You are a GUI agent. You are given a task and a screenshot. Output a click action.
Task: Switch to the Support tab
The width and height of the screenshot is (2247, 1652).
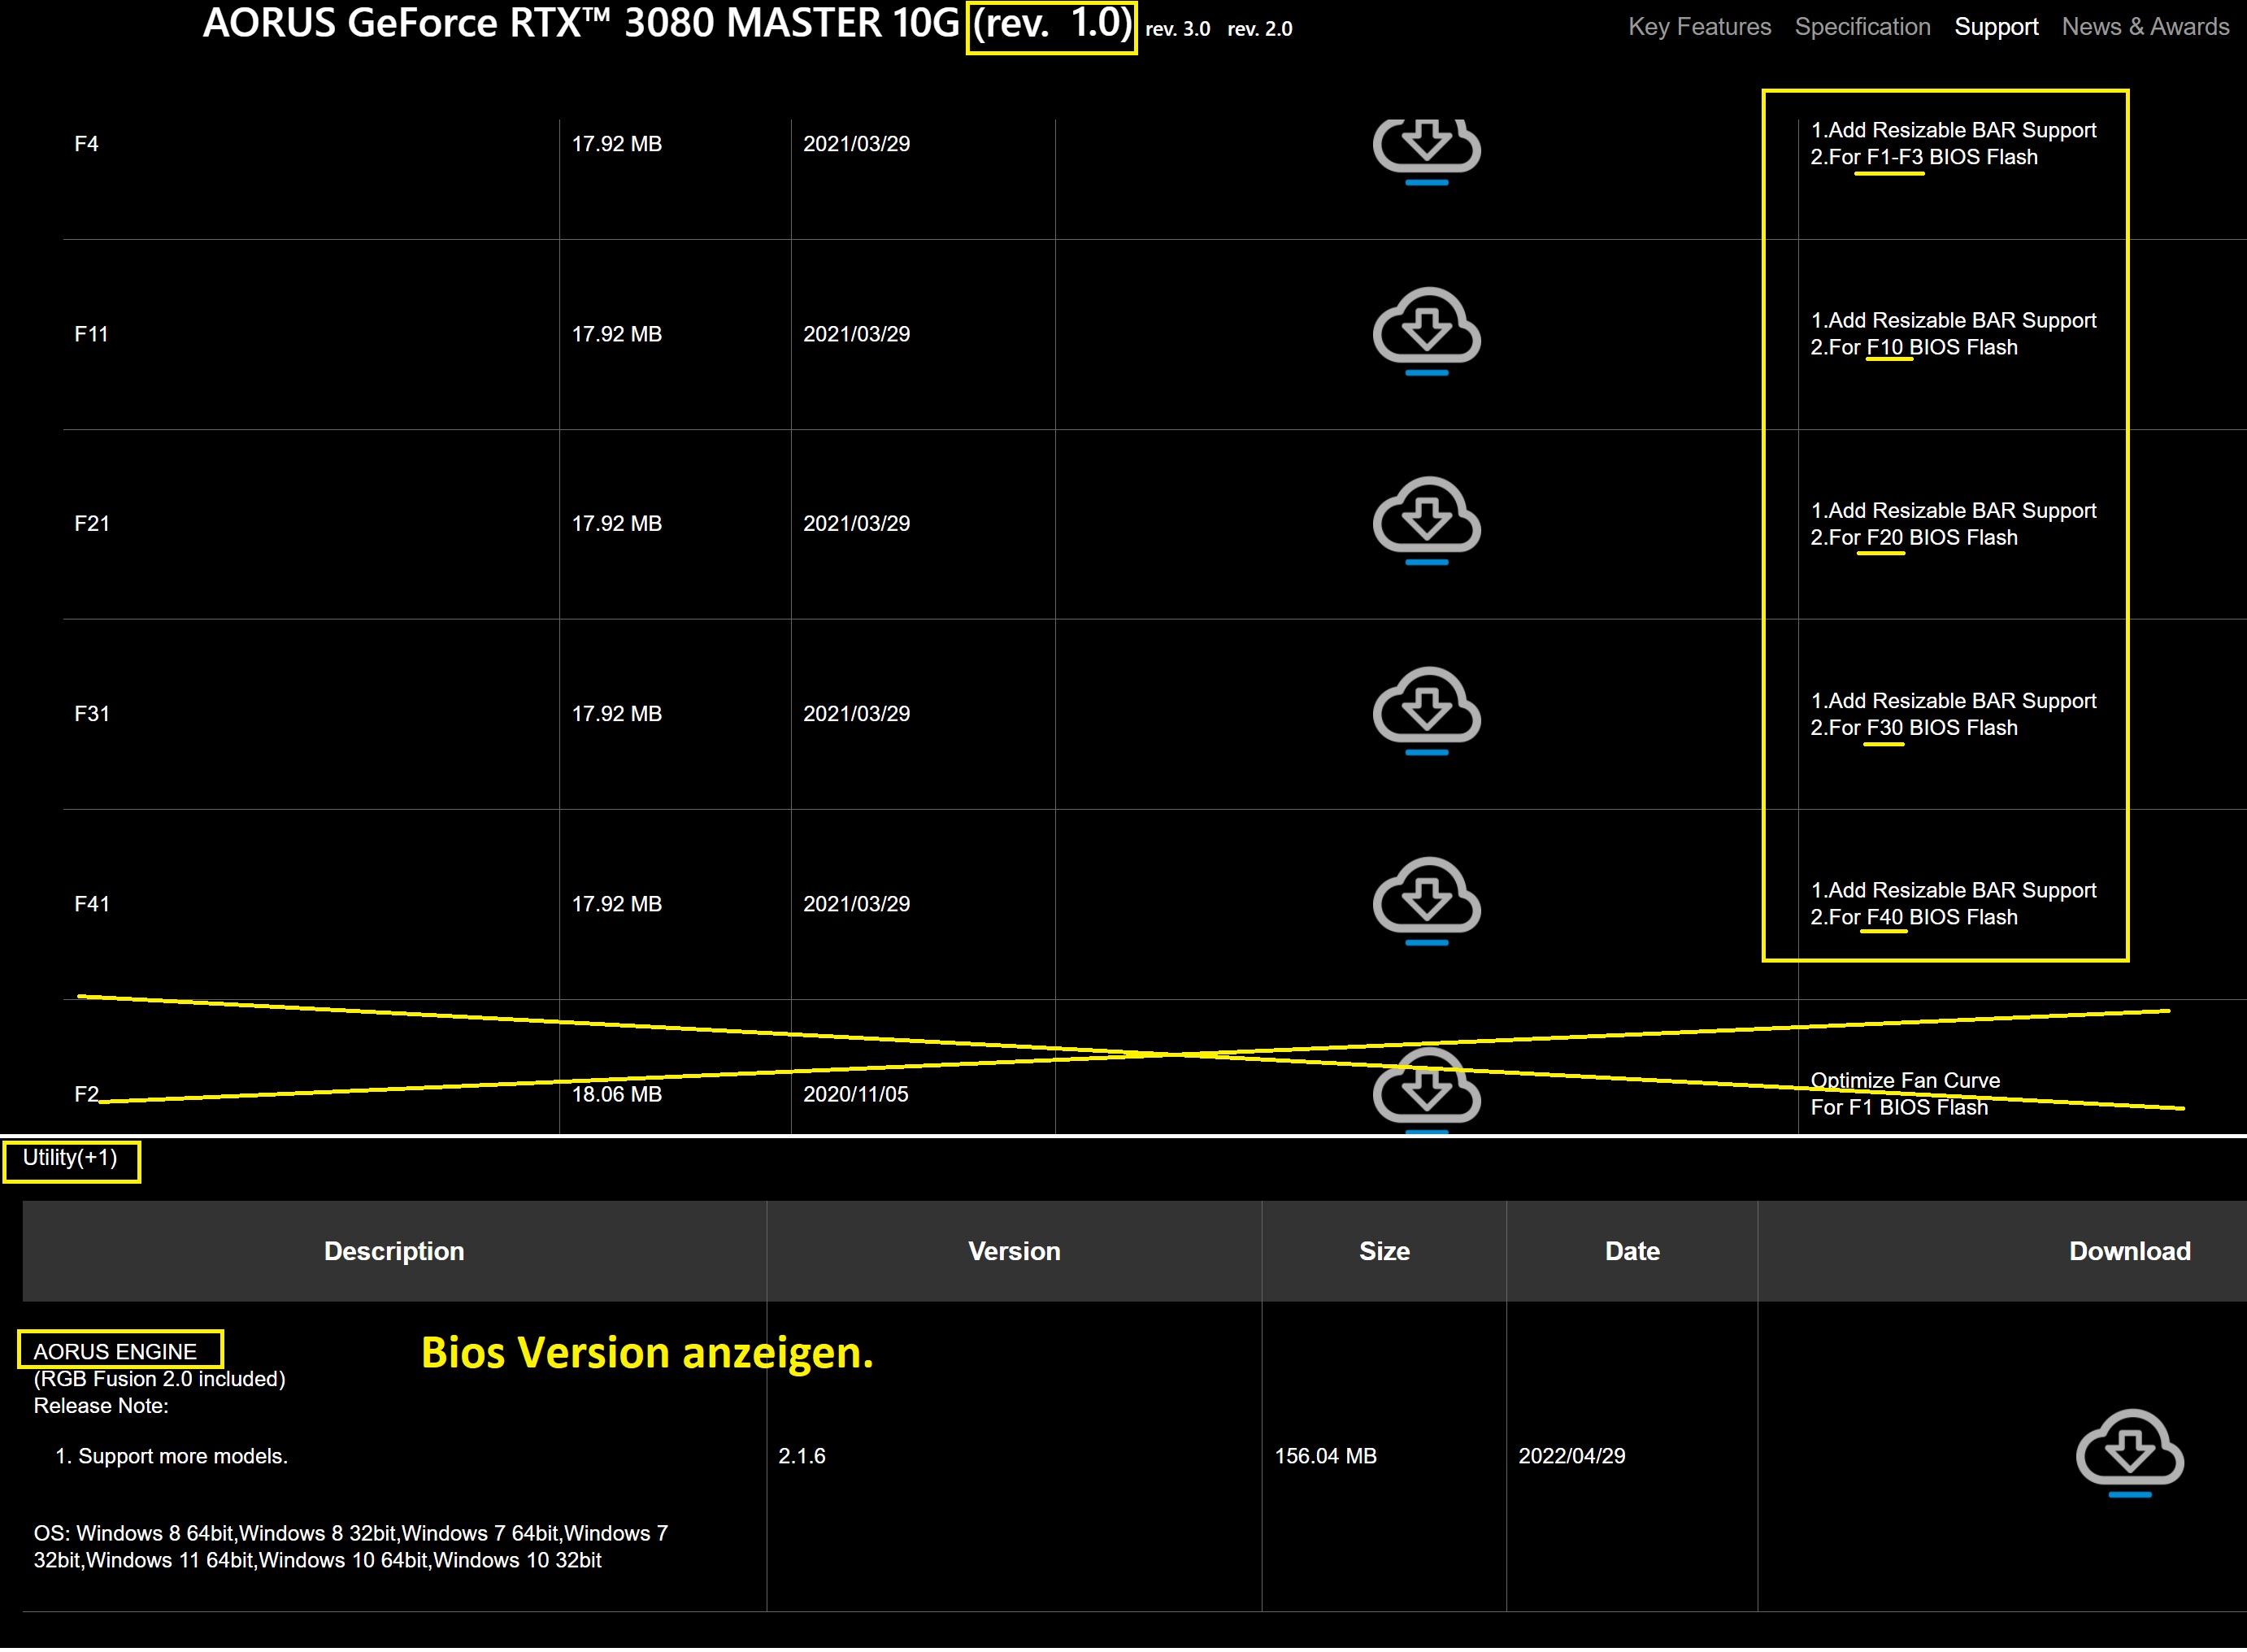(x=1996, y=27)
